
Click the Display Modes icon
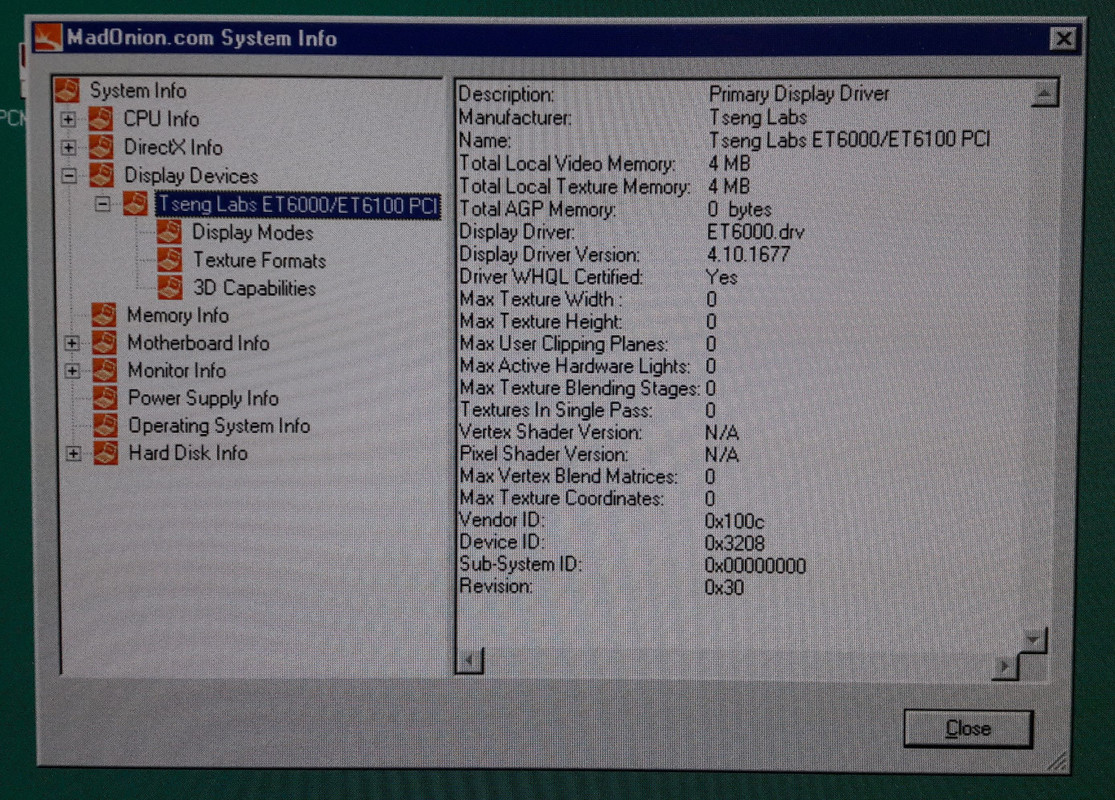point(169,232)
